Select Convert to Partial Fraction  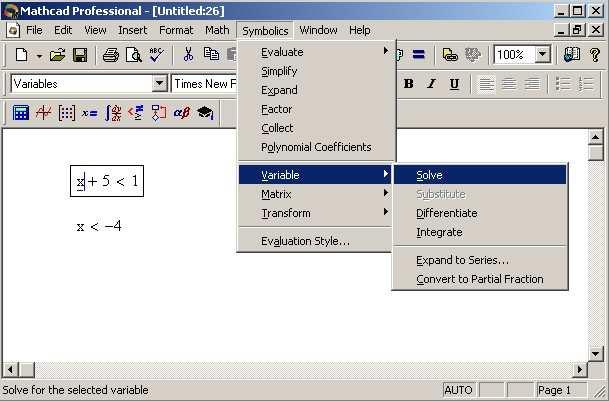tap(480, 279)
